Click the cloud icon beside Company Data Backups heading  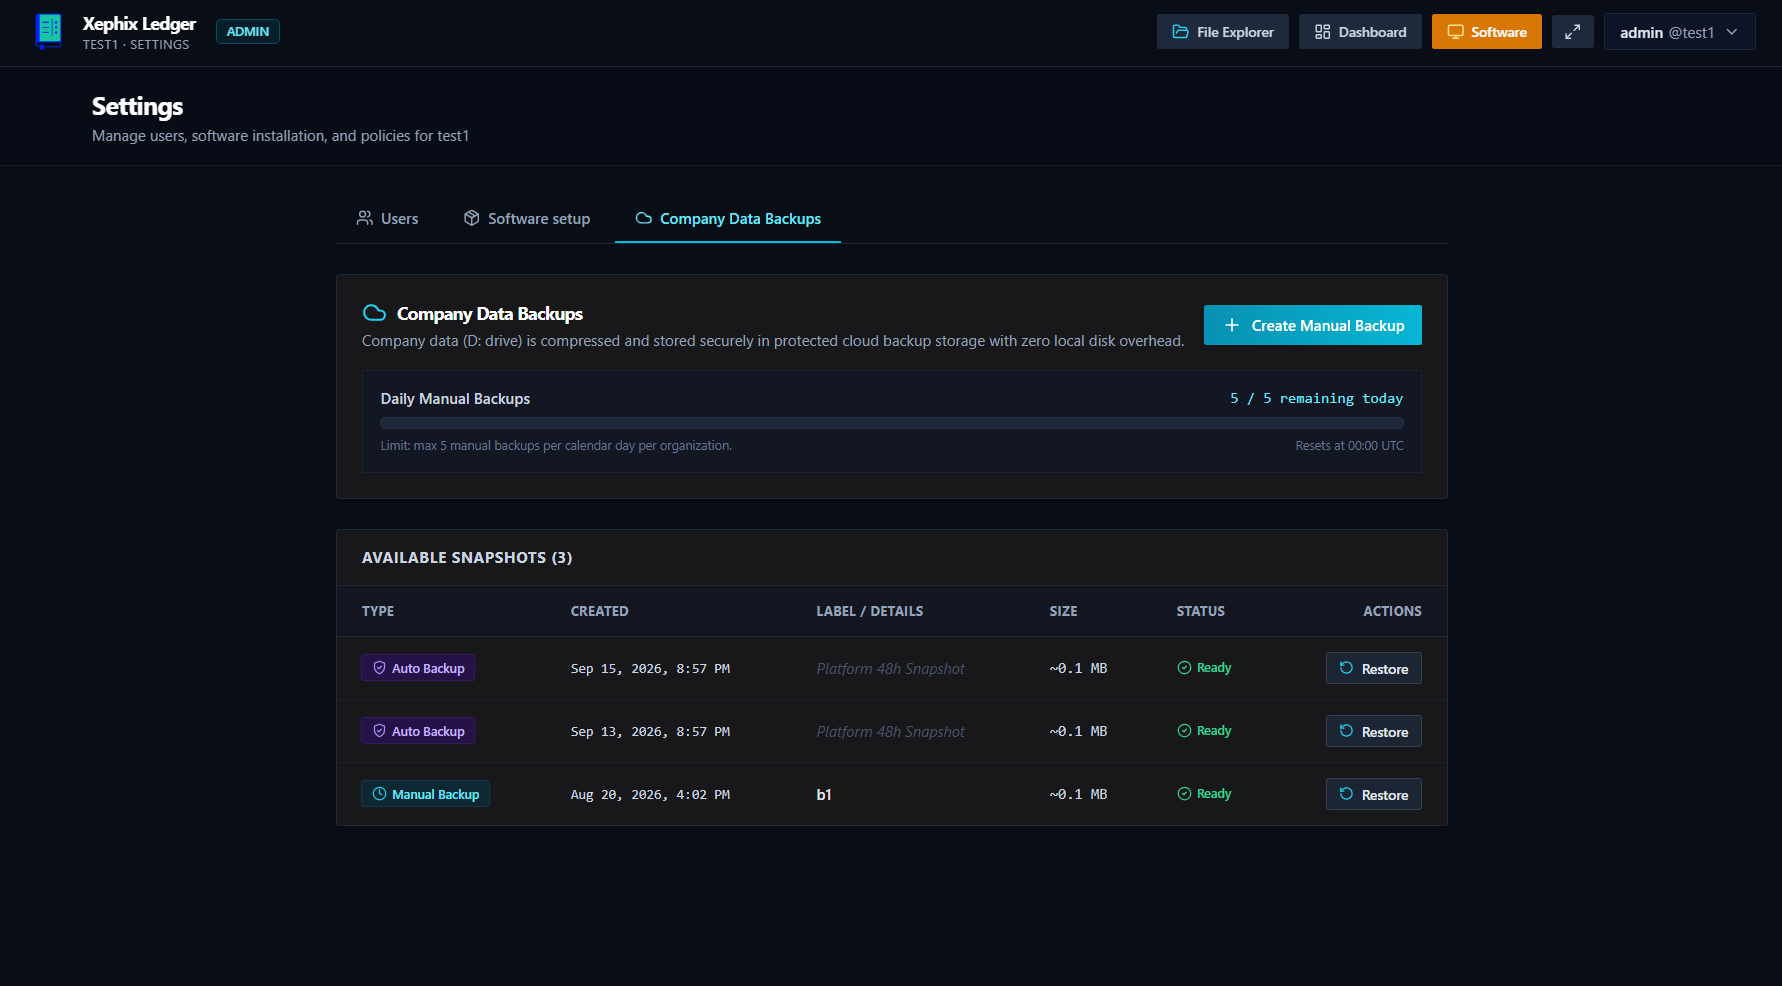click(374, 313)
